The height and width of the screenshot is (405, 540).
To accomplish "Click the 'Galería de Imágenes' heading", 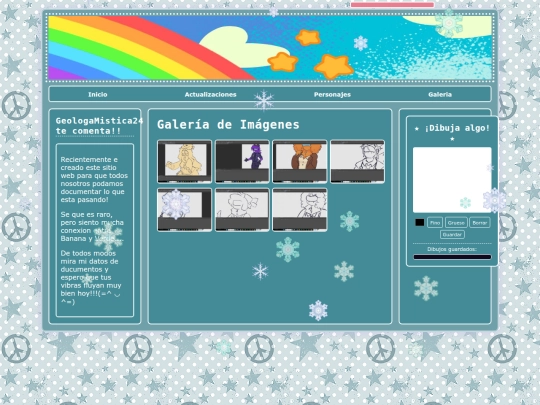I will coord(228,124).
